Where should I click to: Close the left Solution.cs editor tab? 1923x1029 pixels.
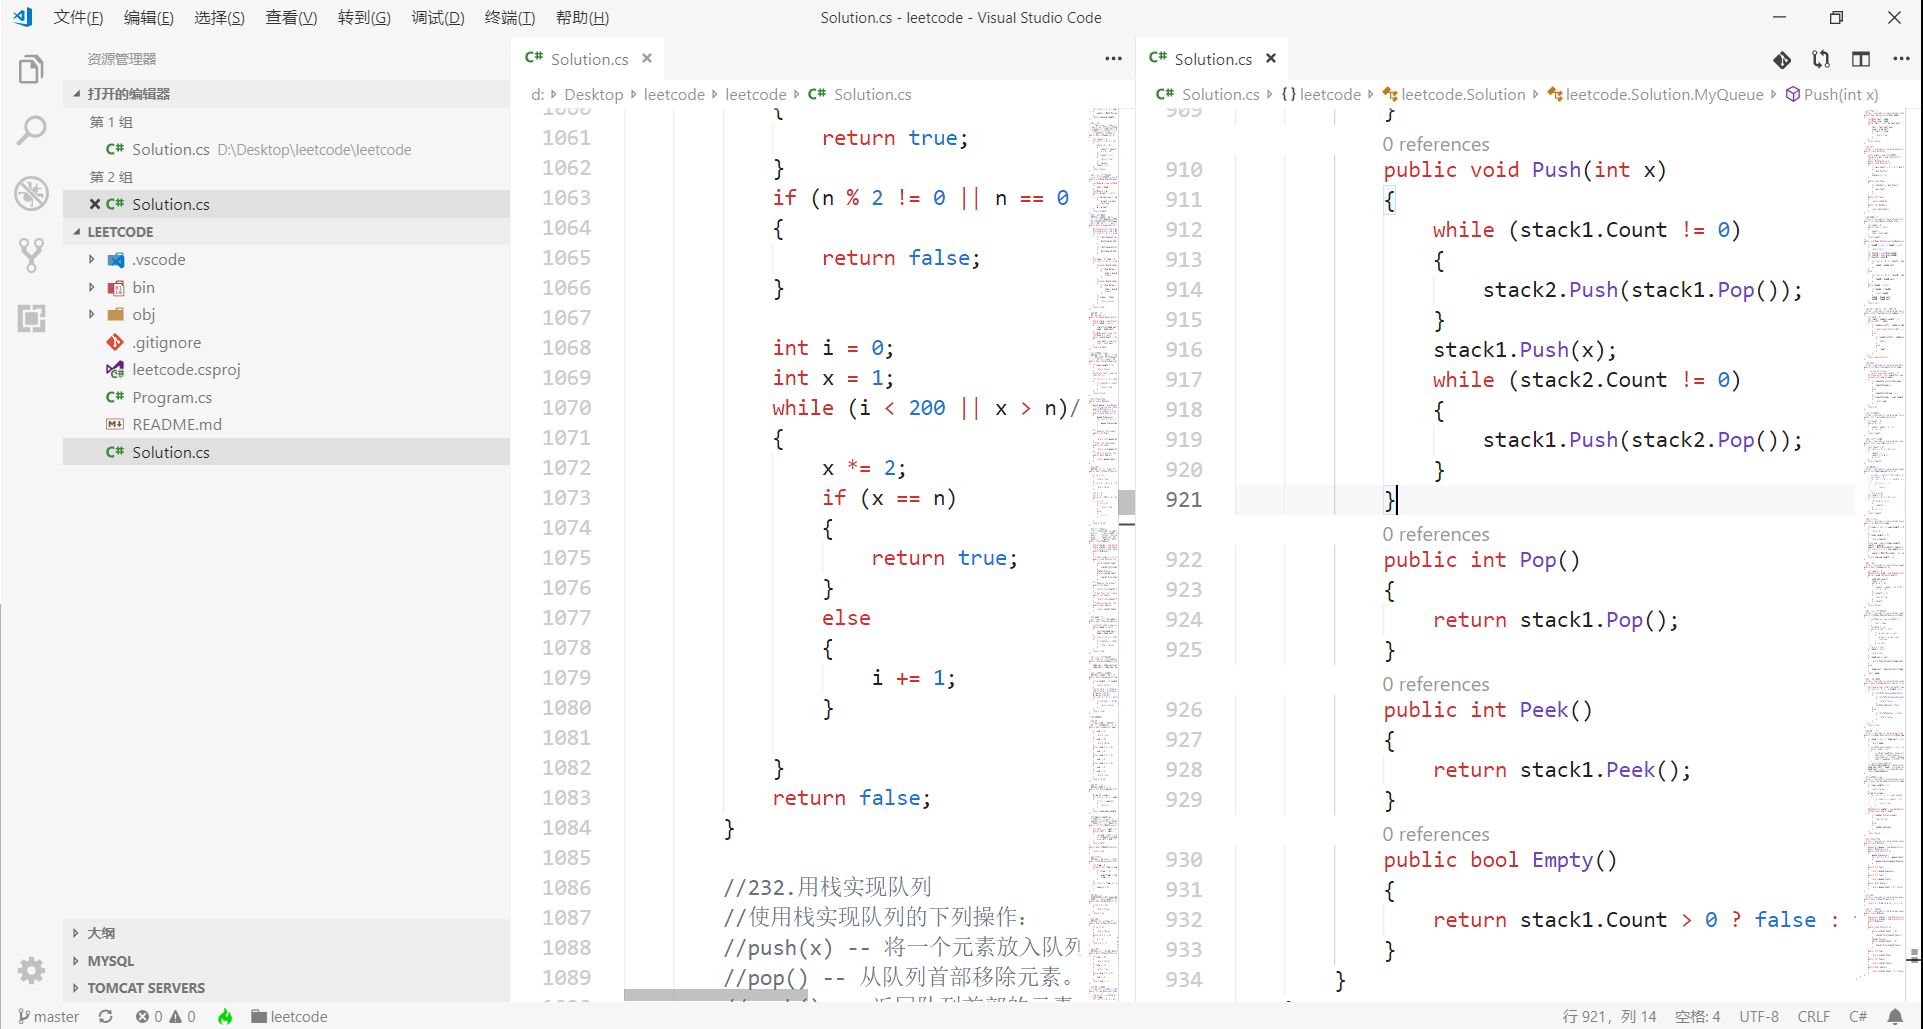647,58
